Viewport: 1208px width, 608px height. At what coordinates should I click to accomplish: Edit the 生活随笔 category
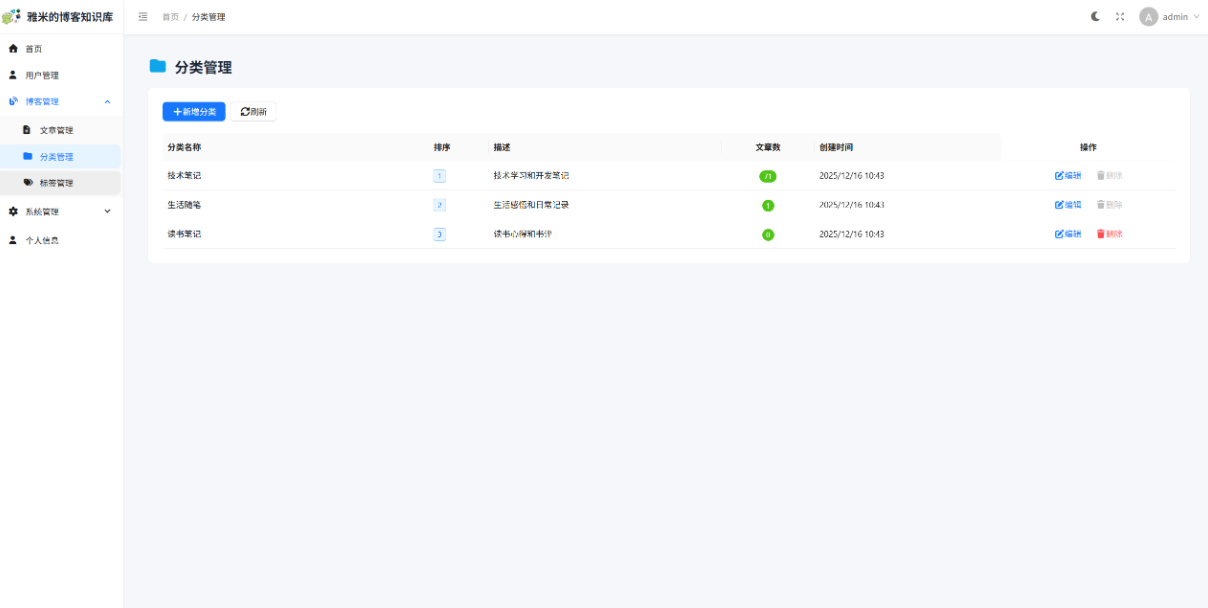point(1068,205)
